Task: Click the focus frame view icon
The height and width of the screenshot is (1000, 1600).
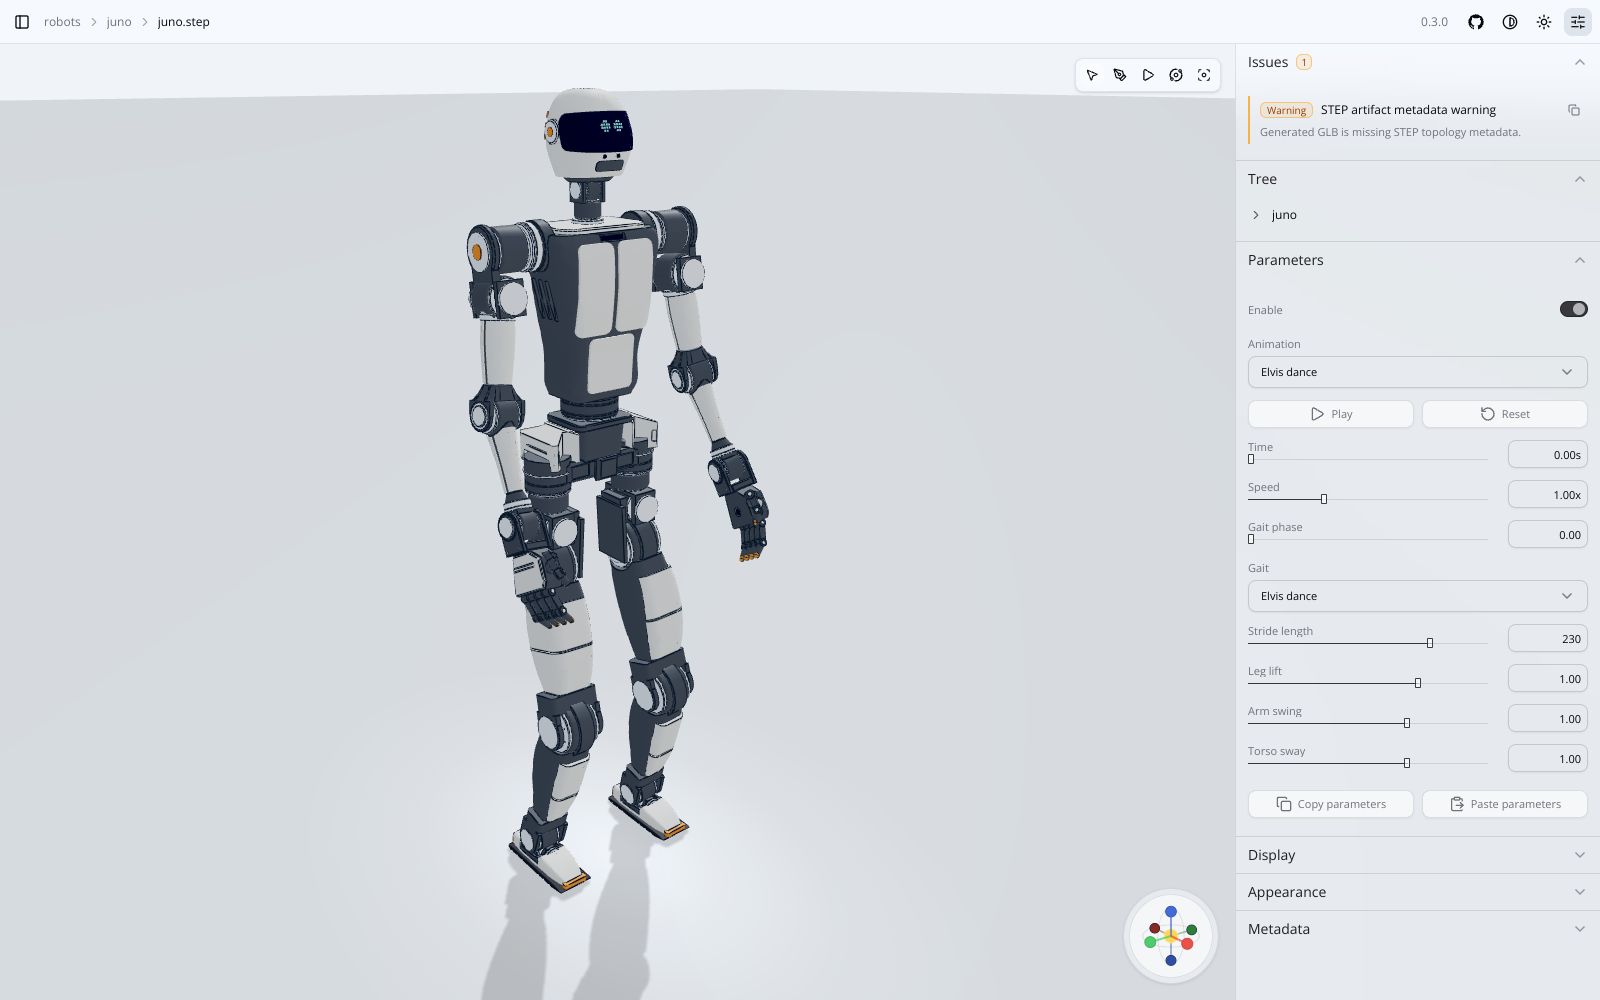Action: tap(1204, 75)
